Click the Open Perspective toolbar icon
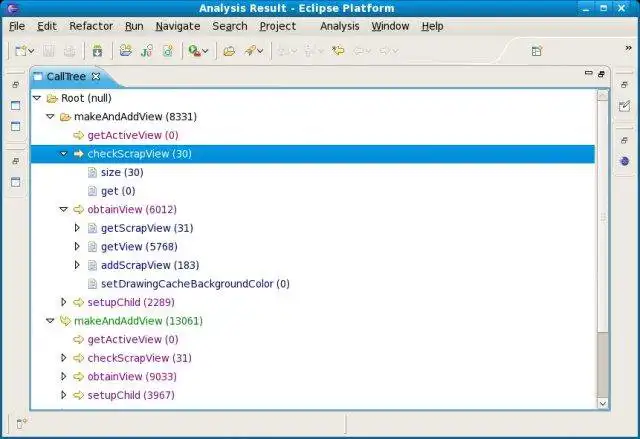Image resolution: width=640 pixels, height=439 pixels. coord(537,51)
